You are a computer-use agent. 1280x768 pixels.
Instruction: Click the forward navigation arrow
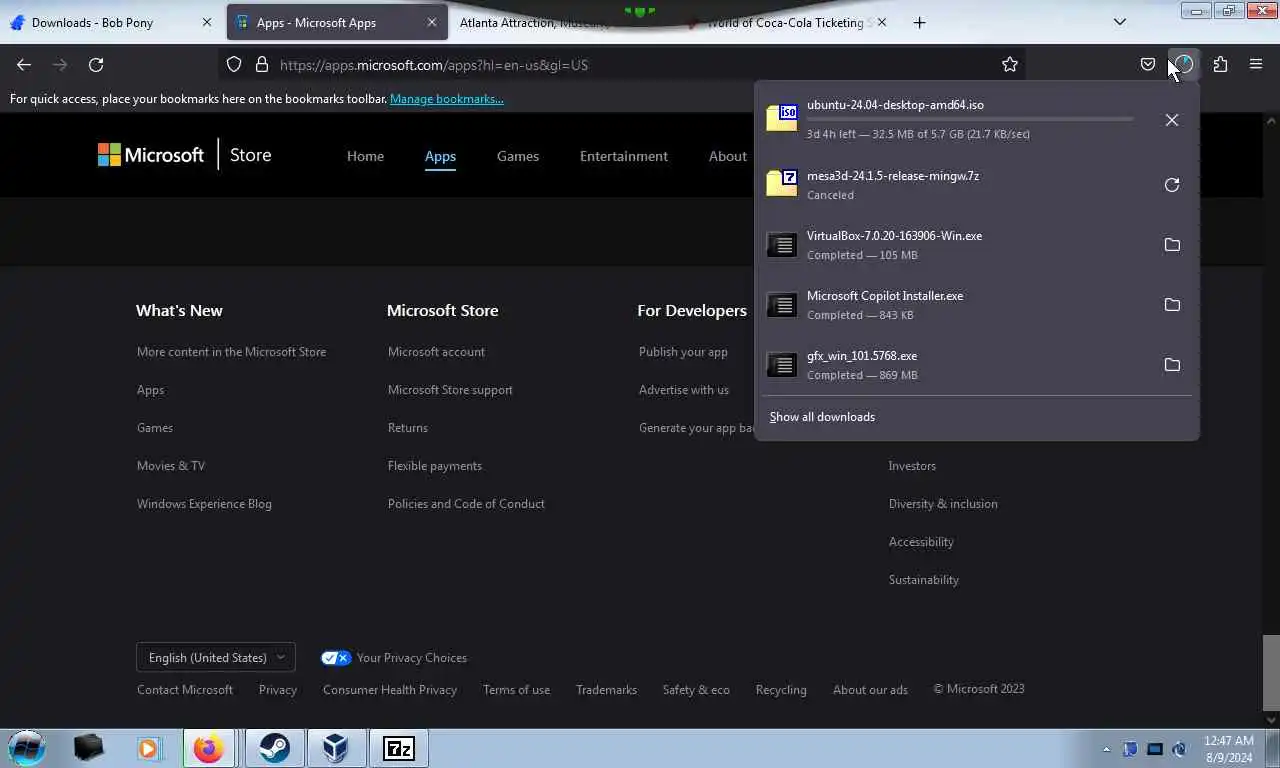click(60, 64)
